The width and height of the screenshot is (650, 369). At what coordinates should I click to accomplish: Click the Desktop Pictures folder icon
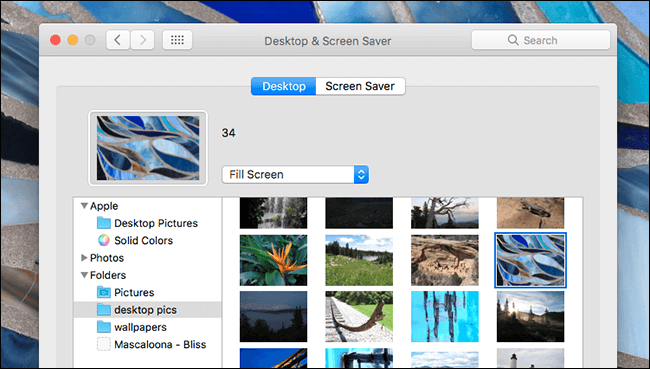click(104, 223)
